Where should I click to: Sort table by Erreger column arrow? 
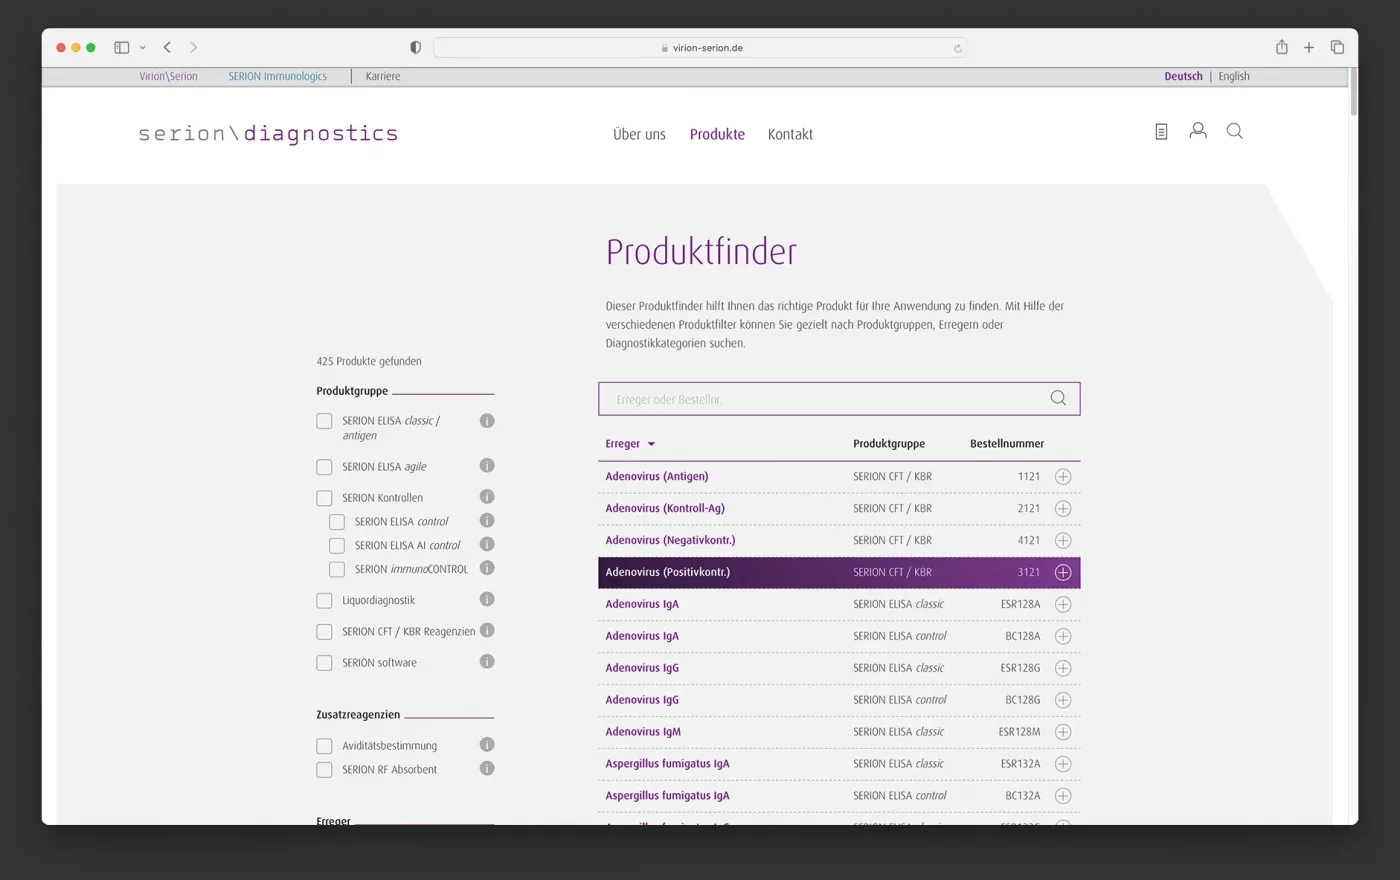pyautogui.click(x=651, y=444)
